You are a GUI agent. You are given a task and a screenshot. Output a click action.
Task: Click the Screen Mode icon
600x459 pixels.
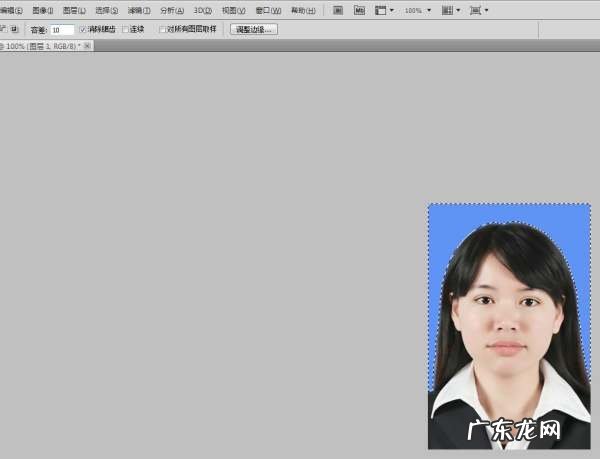coord(475,10)
